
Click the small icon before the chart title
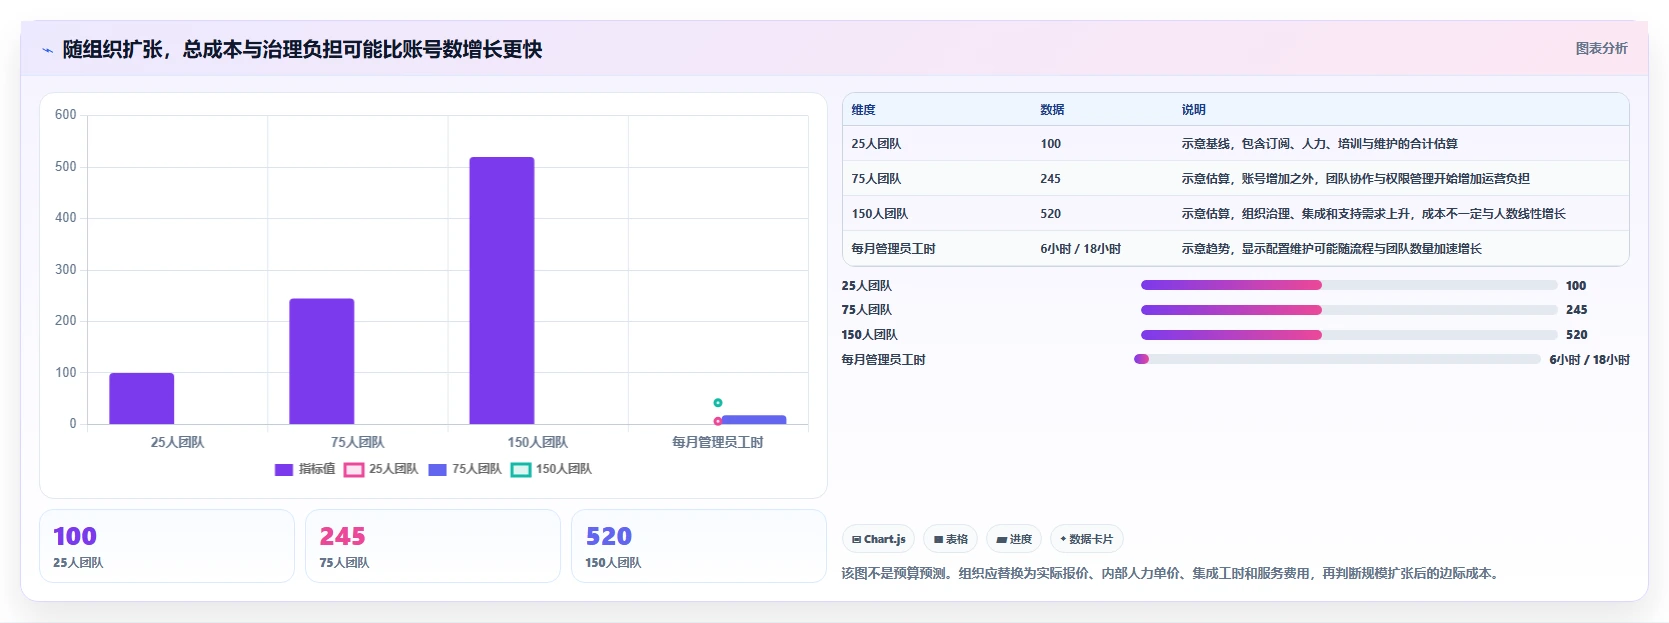(x=47, y=50)
